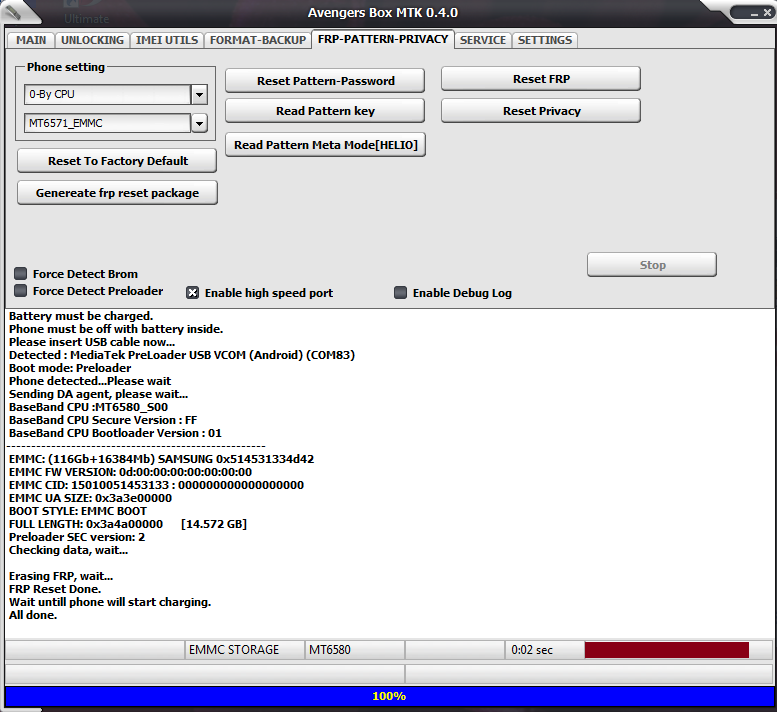Viewport: 777px width, 712px height.
Task: Open the UNLOCKING tab
Action: pyautogui.click(x=92, y=40)
